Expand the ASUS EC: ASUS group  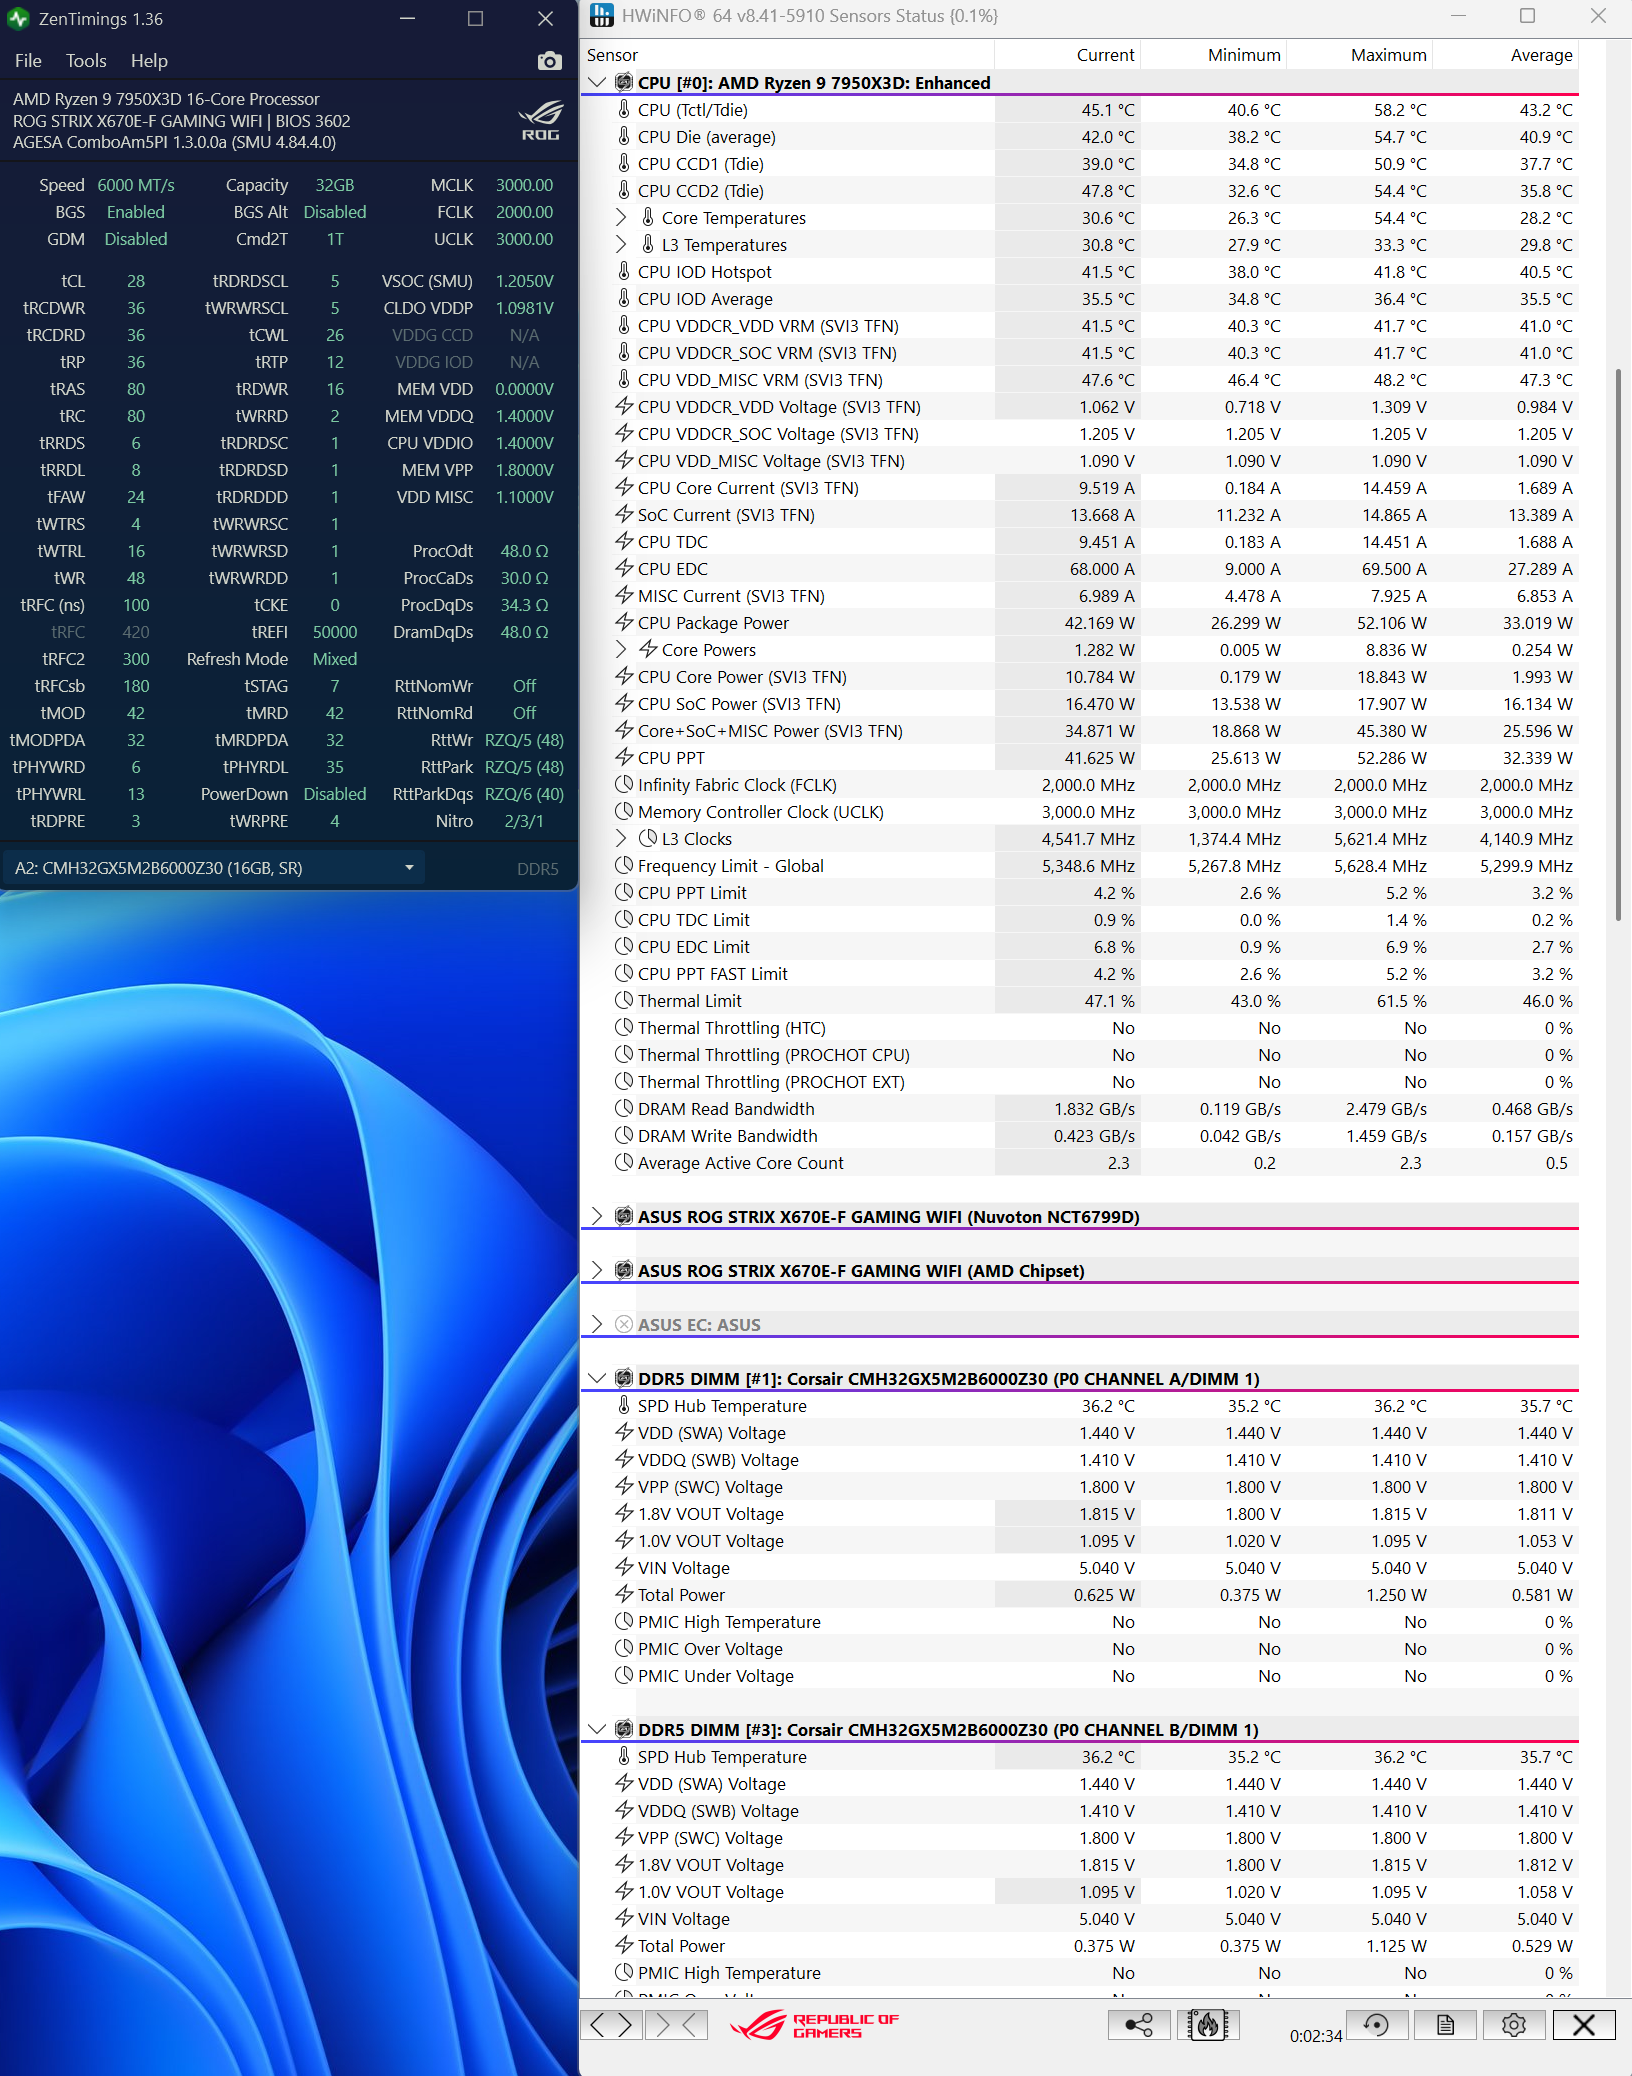[597, 1324]
